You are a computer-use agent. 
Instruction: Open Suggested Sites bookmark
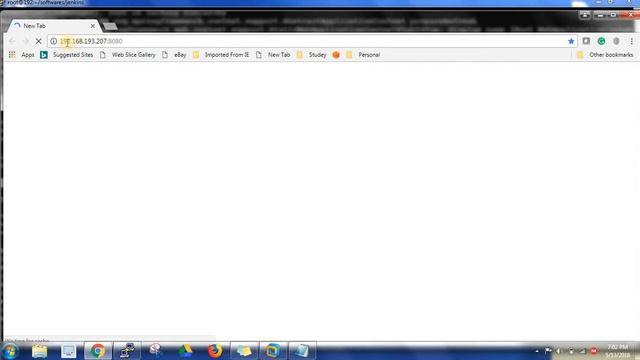click(x=67, y=55)
